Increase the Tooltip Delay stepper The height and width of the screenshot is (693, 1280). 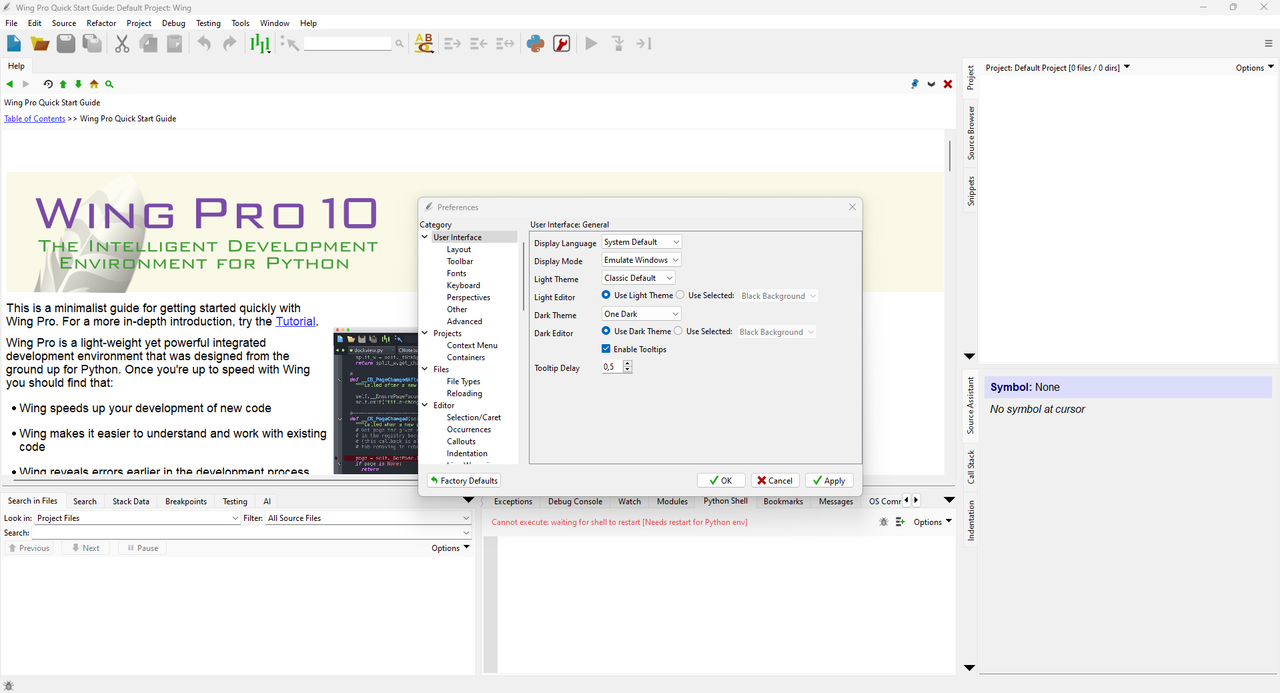coord(628,364)
